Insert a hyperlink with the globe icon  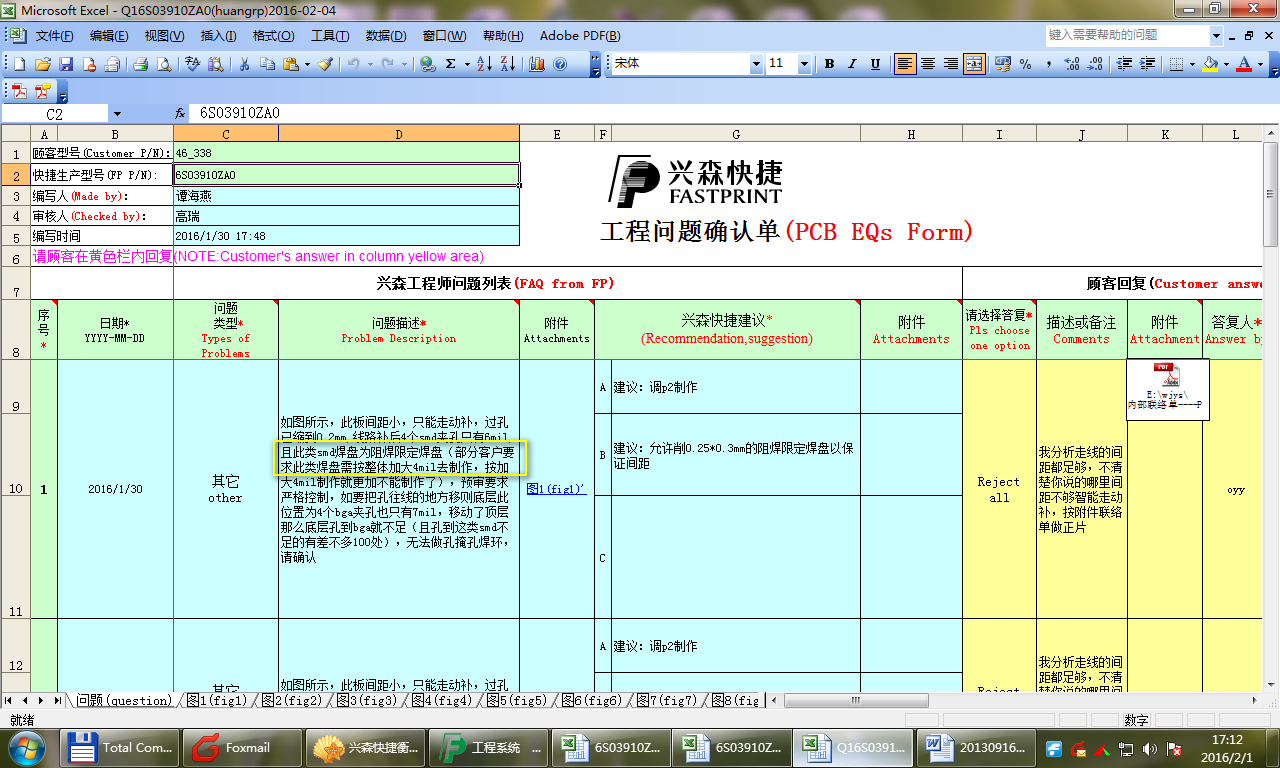pyautogui.click(x=427, y=64)
